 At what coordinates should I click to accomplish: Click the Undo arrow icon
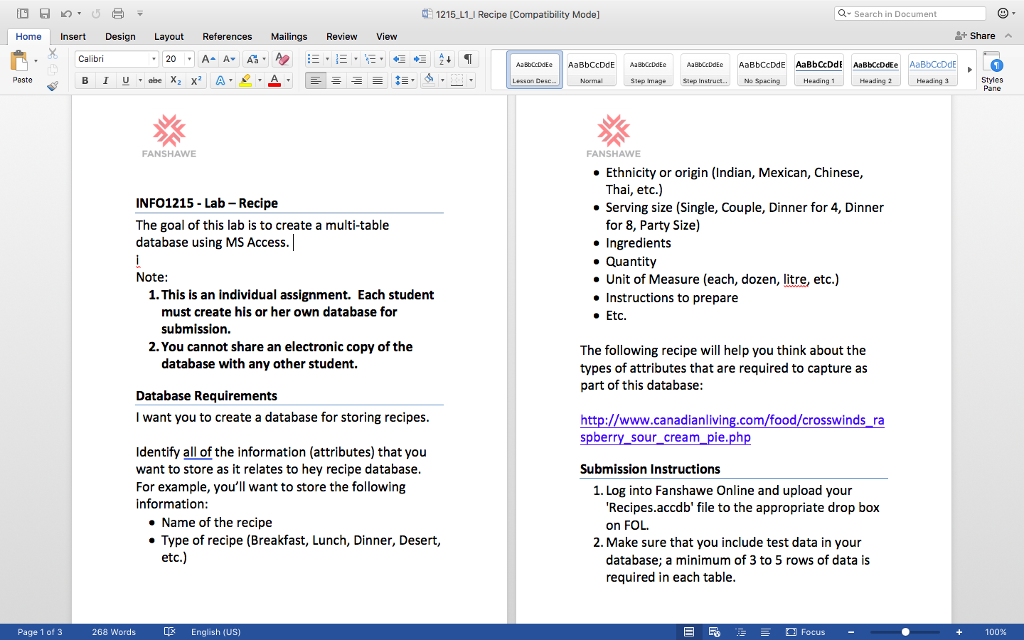(x=66, y=14)
